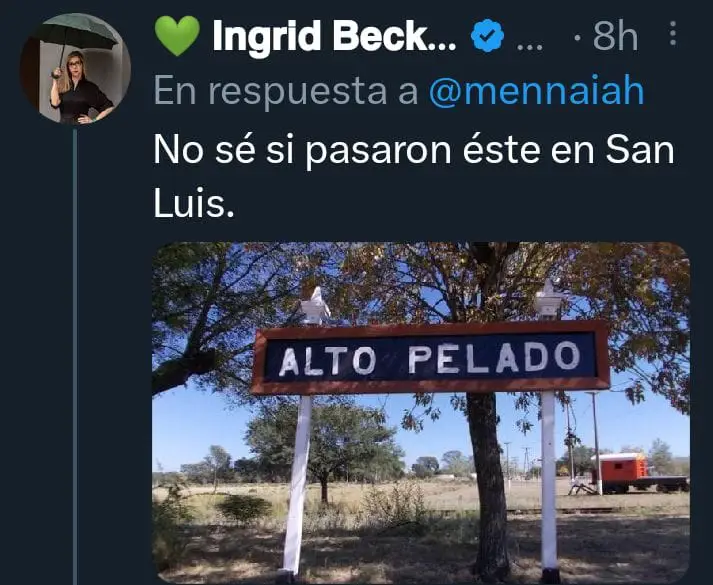
Task: Click the 'En respuesta a' label
Action: (x=286, y=91)
